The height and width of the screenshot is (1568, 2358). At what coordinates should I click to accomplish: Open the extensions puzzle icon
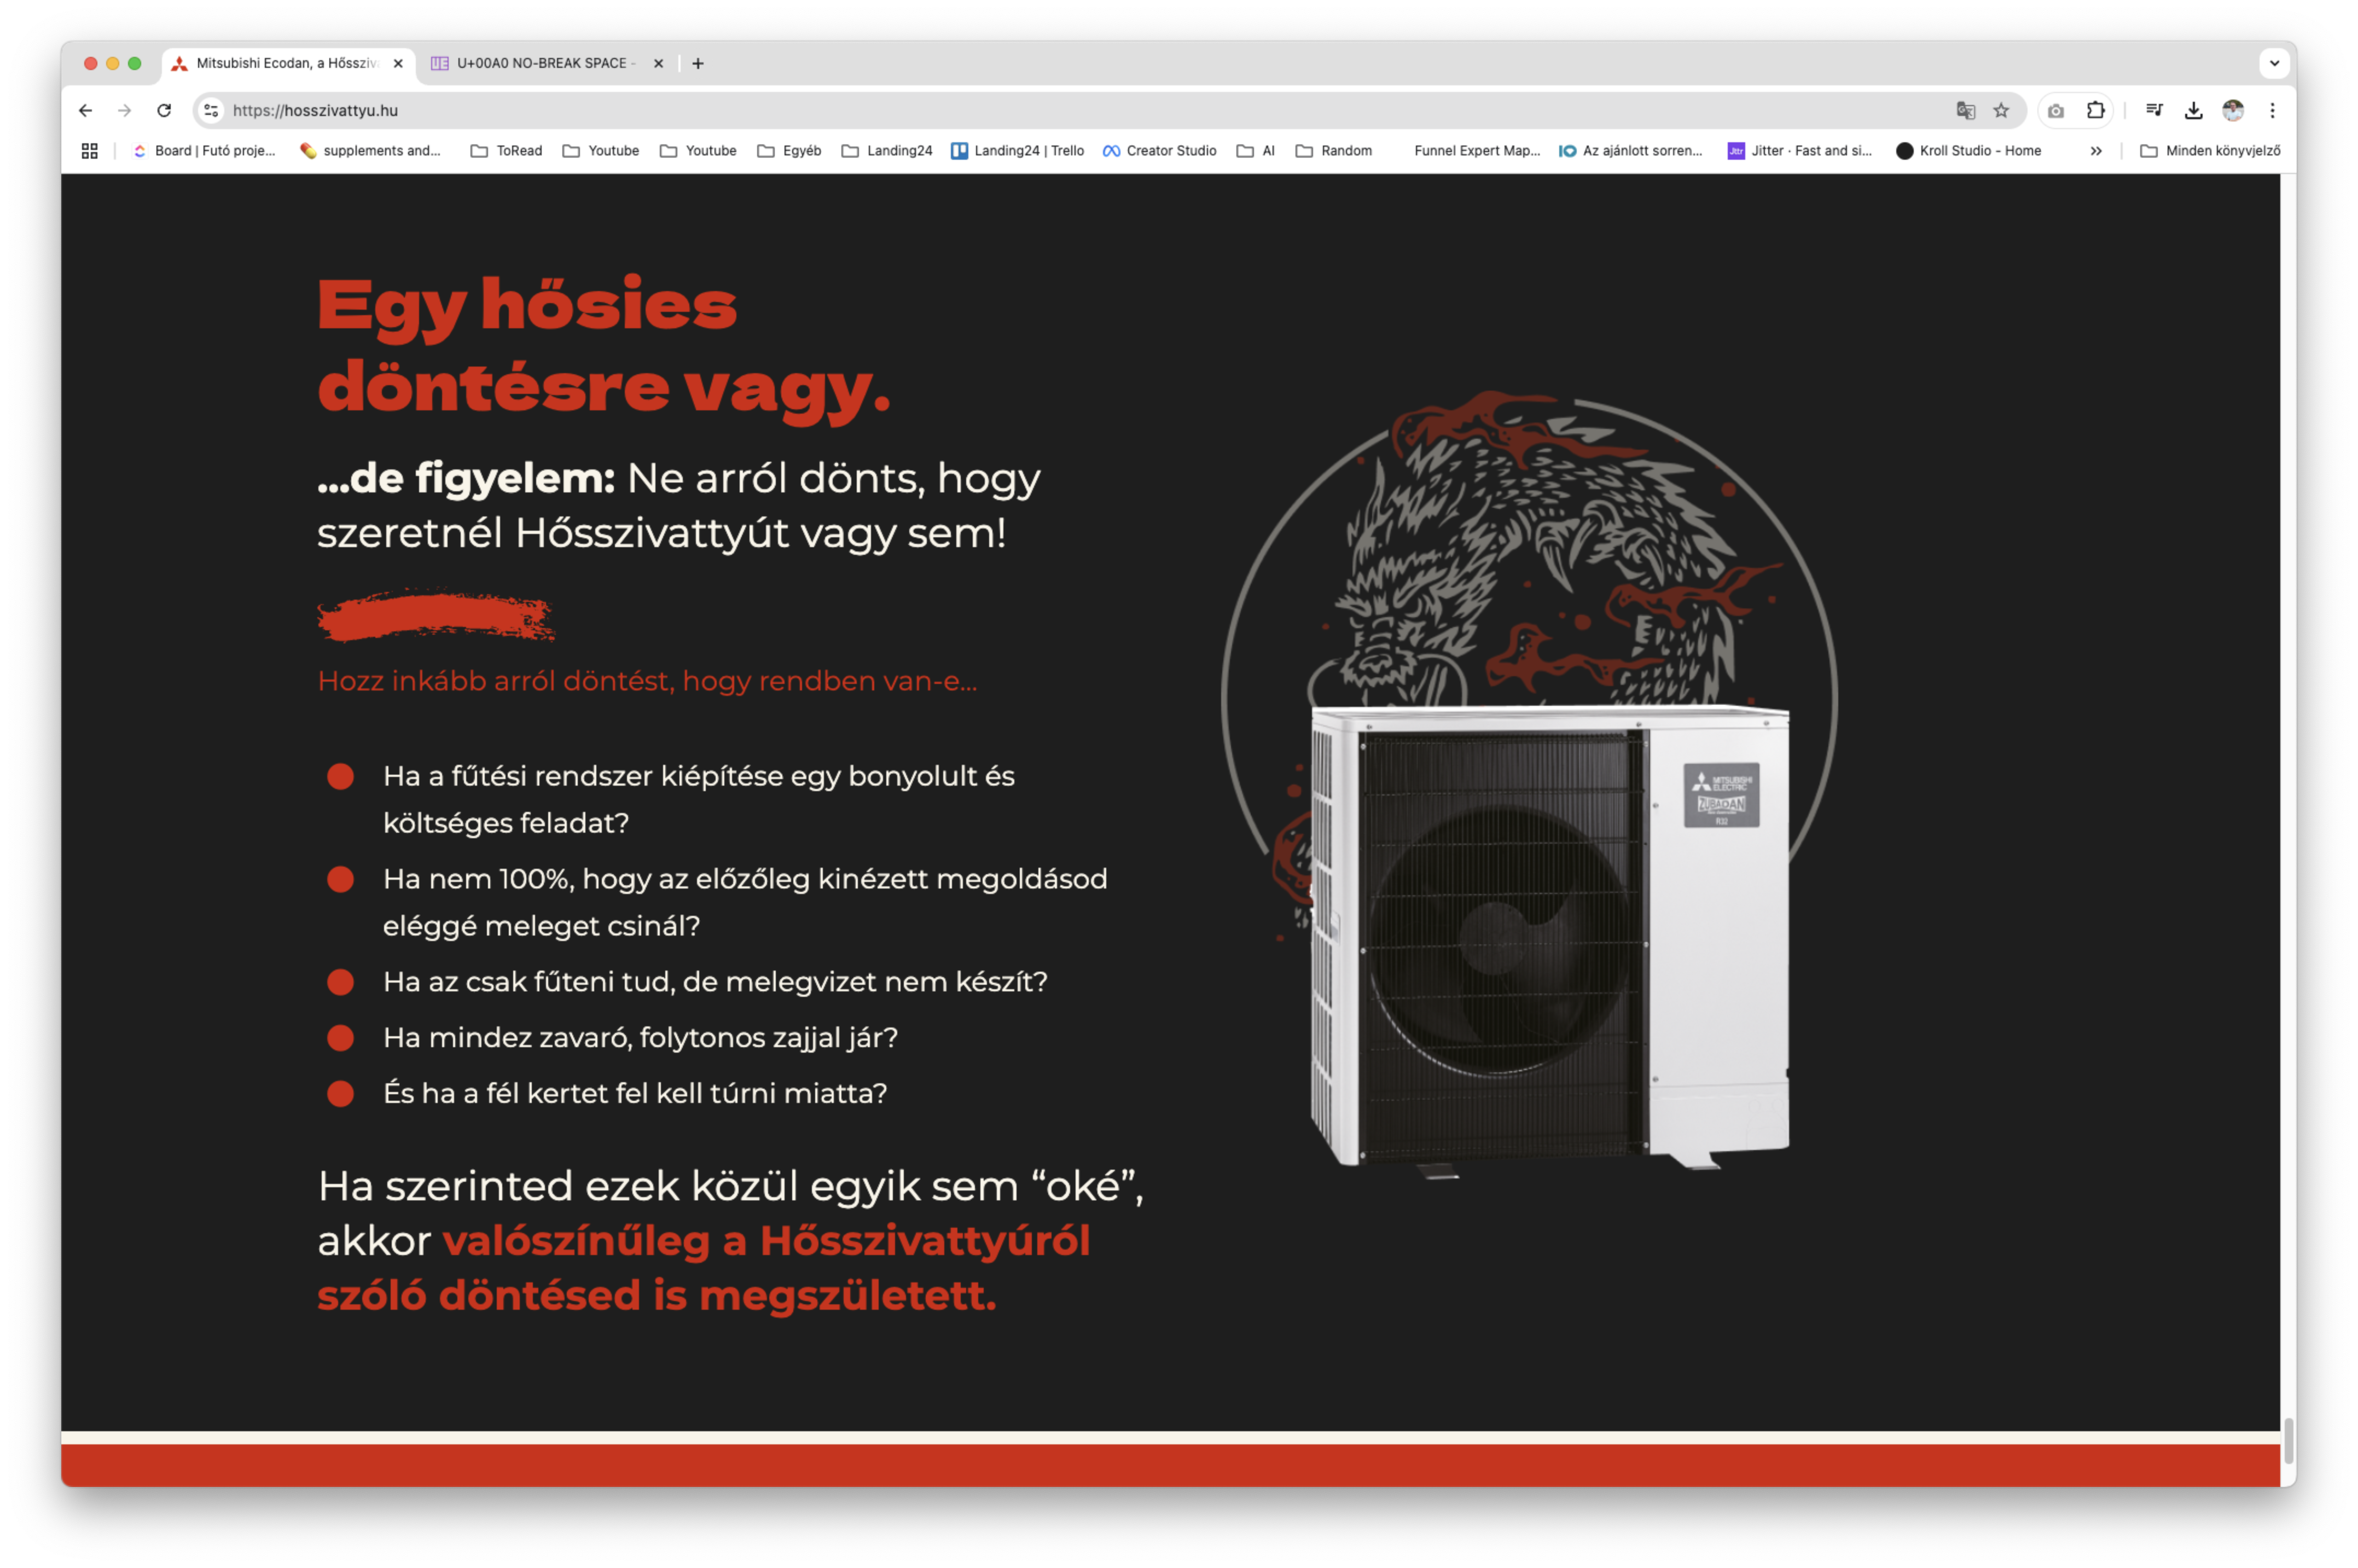pyautogui.click(x=2095, y=110)
